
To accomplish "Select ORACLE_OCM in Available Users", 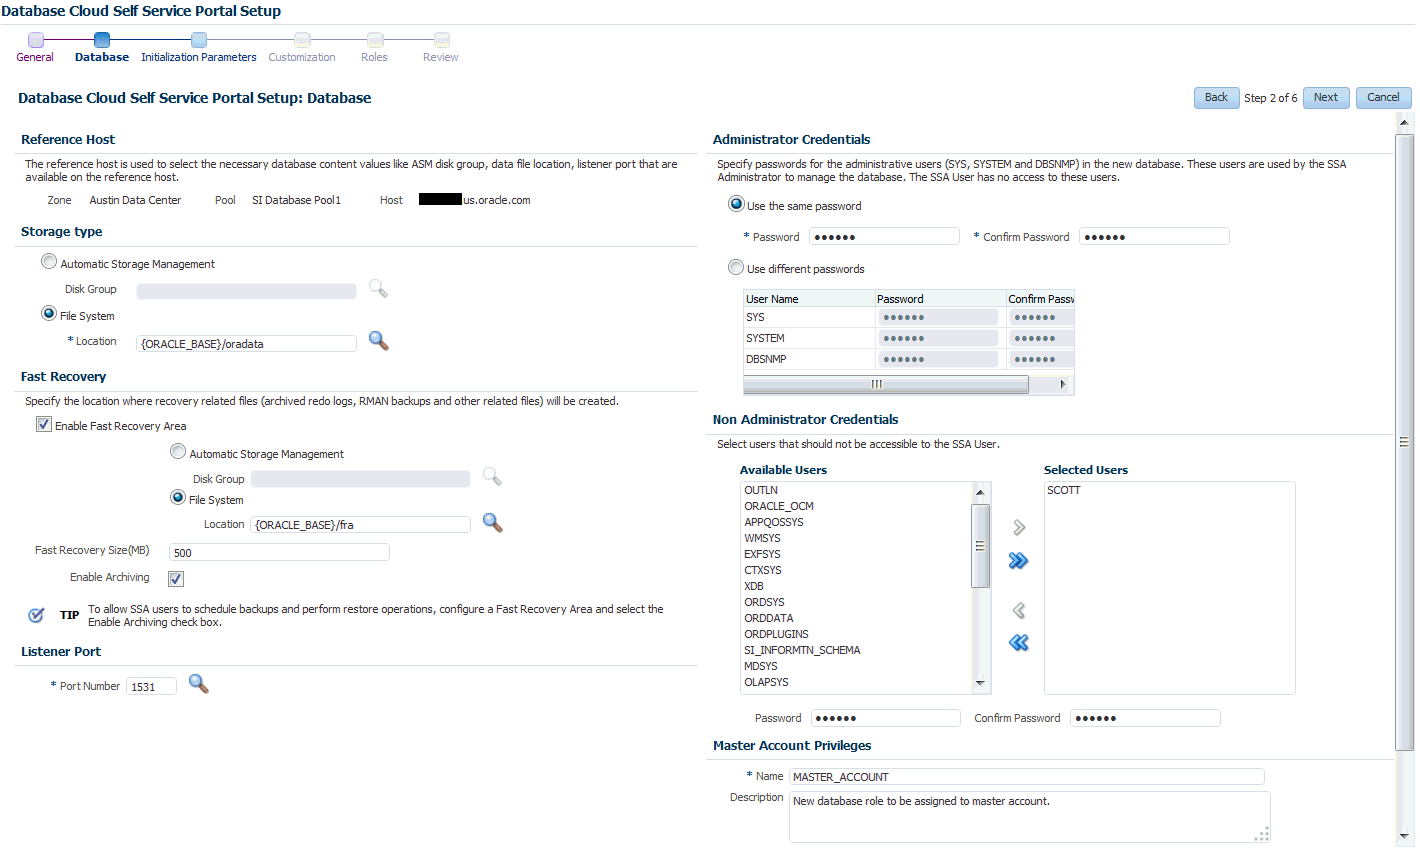I will coord(779,506).
